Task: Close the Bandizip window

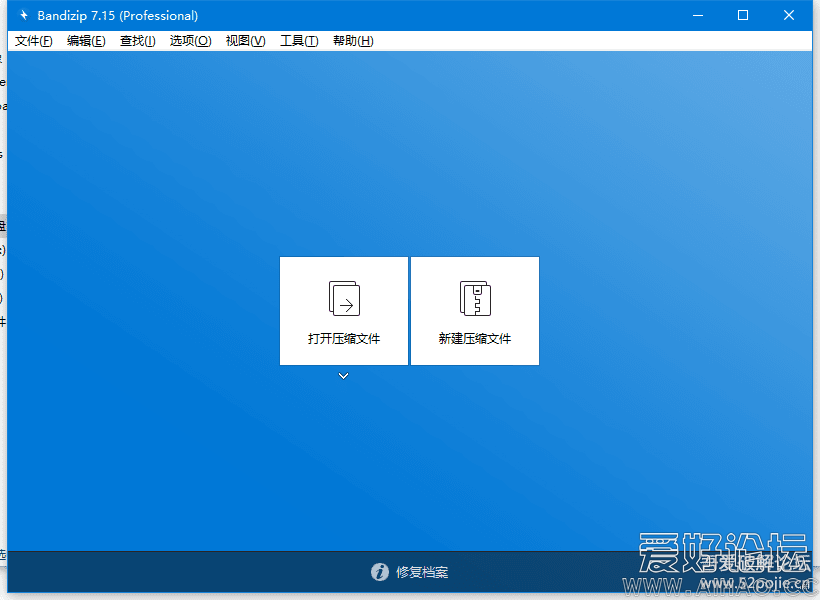Action: [788, 15]
